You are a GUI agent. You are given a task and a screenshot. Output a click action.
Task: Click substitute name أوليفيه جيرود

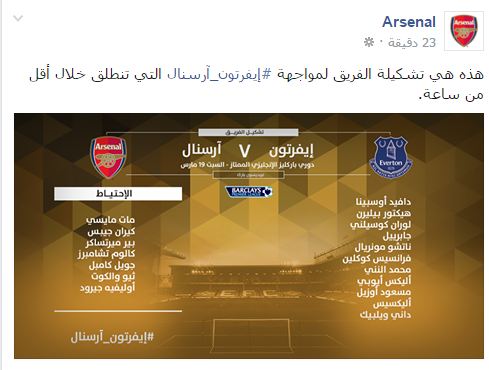pyautogui.click(x=107, y=288)
